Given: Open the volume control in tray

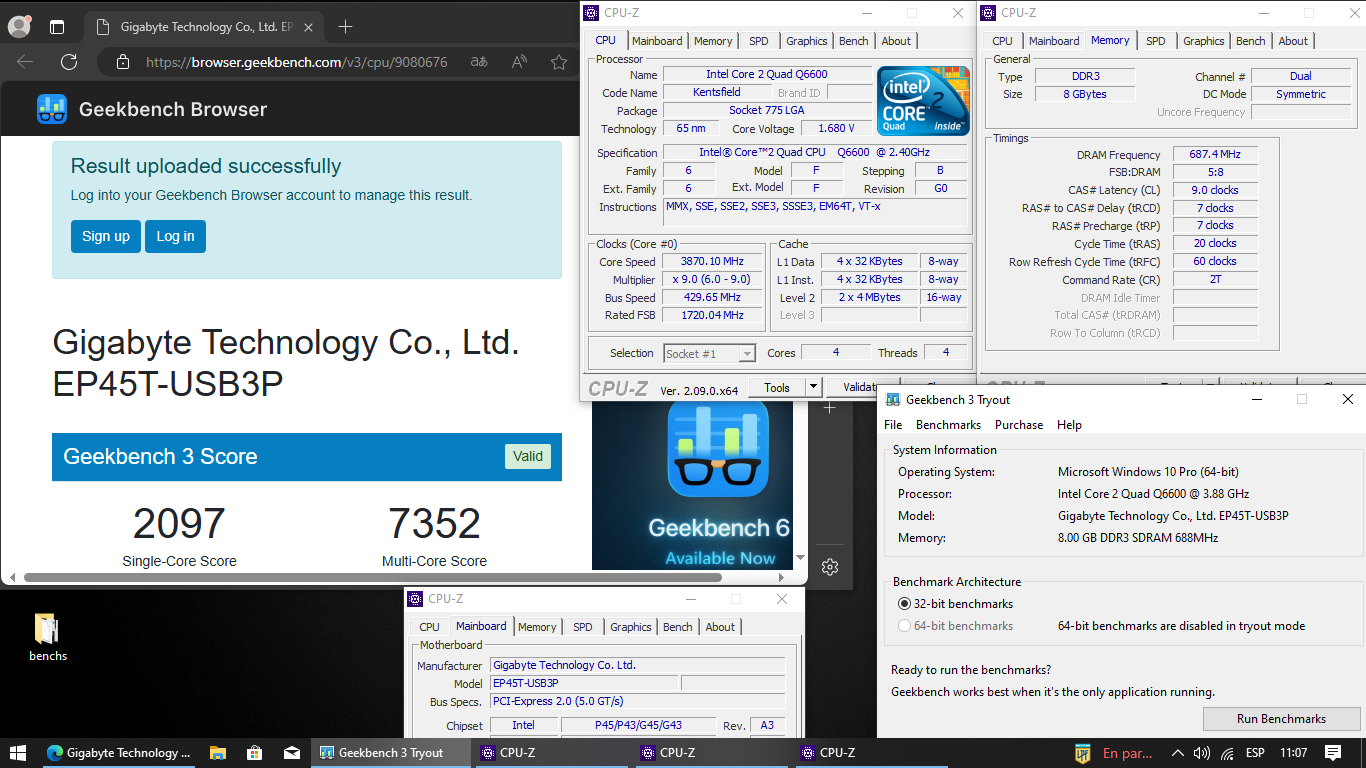Looking at the screenshot, I should click(x=1202, y=753).
